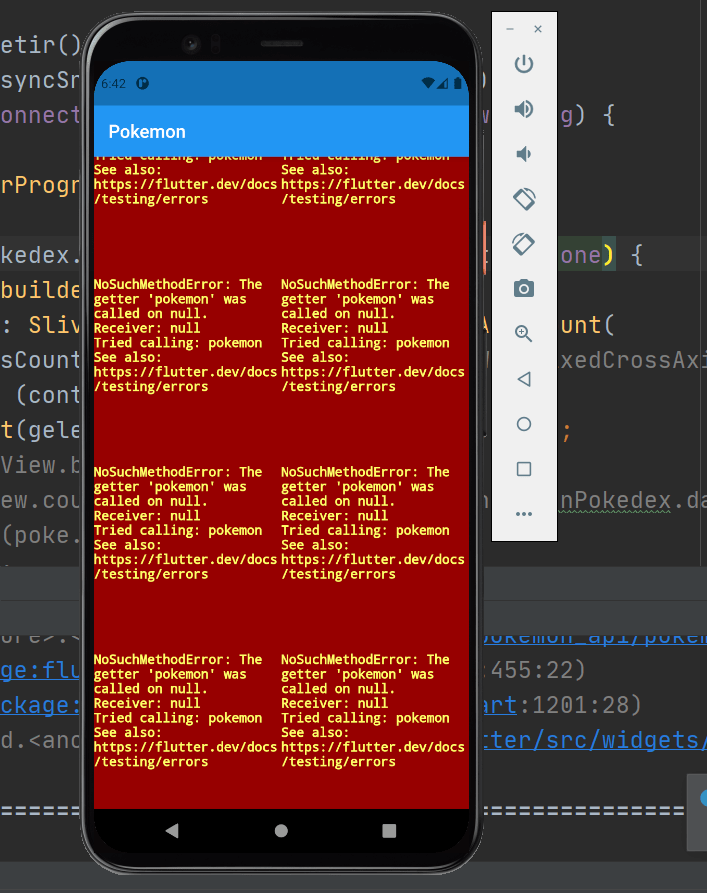Click the emulator toolbar Overview square
Screen dimensions: 707x893
point(524,469)
